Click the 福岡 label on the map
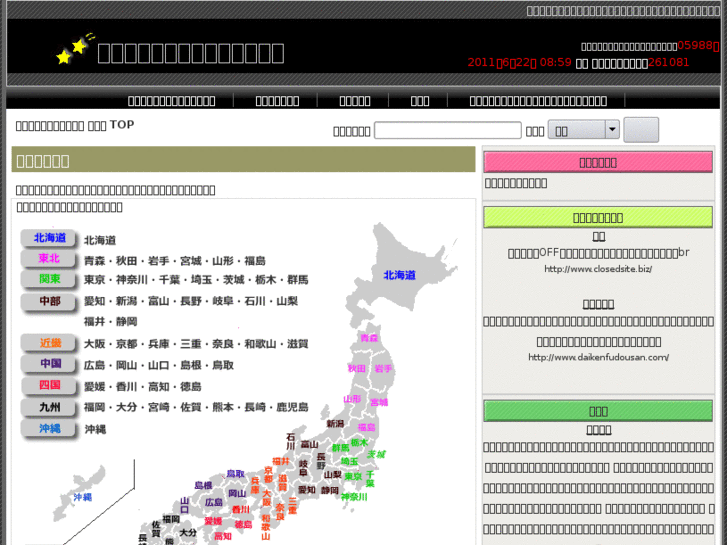 coord(171,519)
